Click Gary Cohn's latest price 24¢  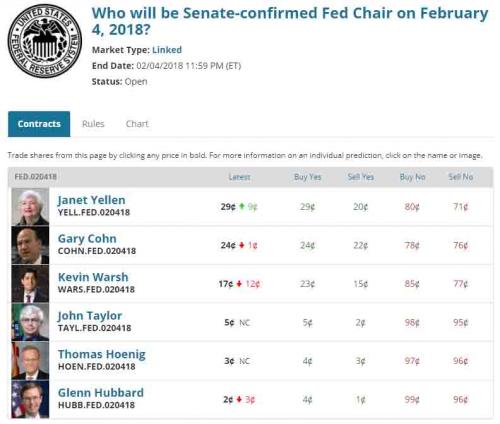coord(228,245)
